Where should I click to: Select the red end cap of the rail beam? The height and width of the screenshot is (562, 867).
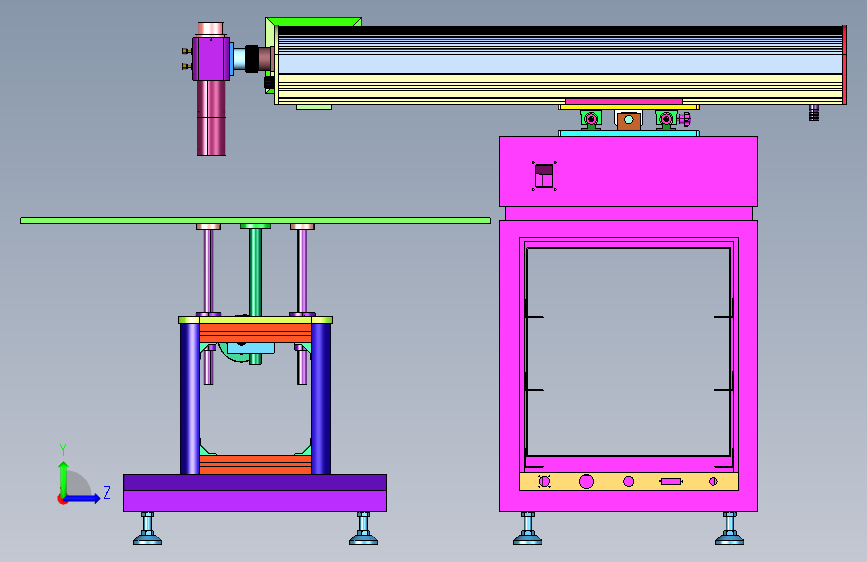click(844, 65)
